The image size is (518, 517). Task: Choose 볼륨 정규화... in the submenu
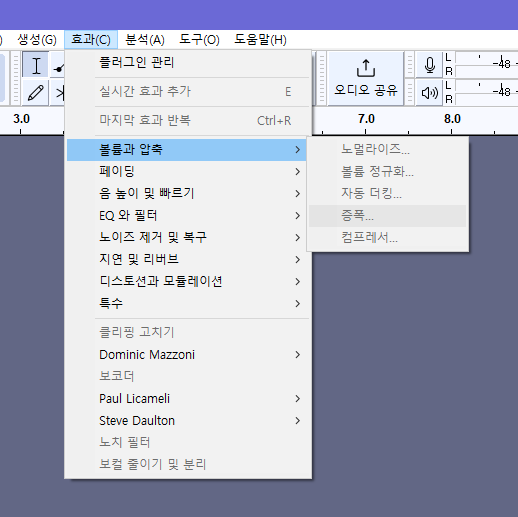click(388, 172)
